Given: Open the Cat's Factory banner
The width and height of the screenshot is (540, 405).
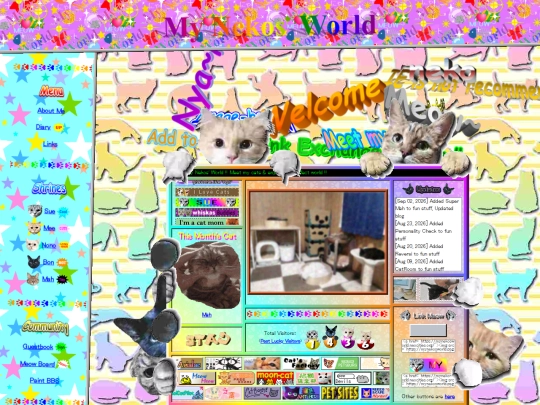Looking at the screenshot, I should (301, 363).
